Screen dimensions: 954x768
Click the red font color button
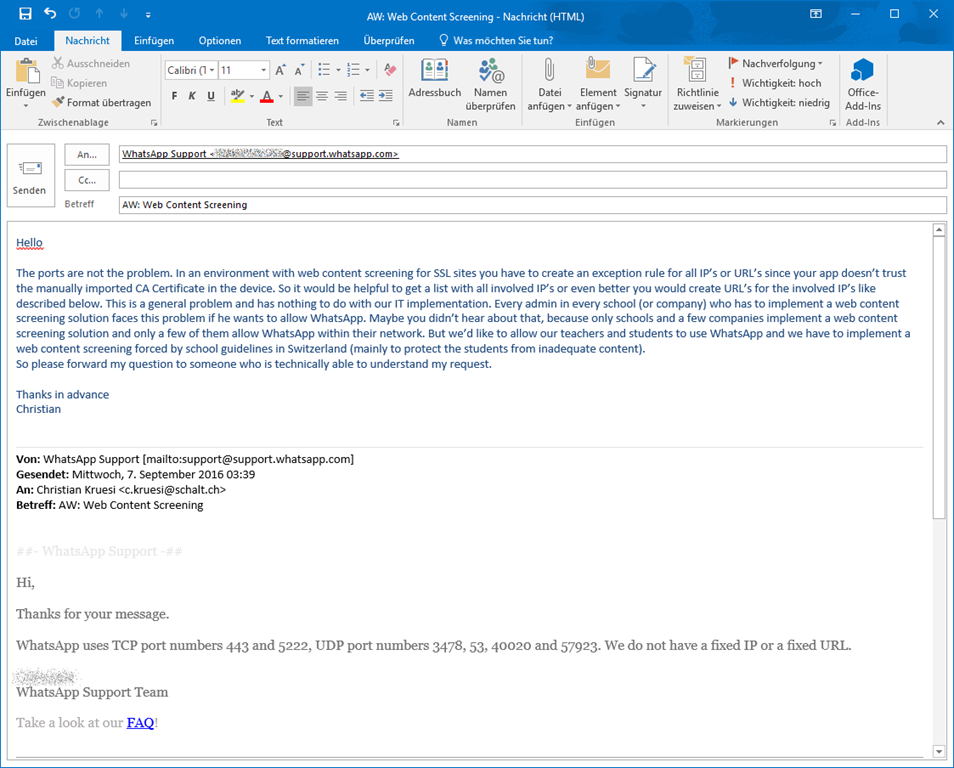tap(267, 96)
